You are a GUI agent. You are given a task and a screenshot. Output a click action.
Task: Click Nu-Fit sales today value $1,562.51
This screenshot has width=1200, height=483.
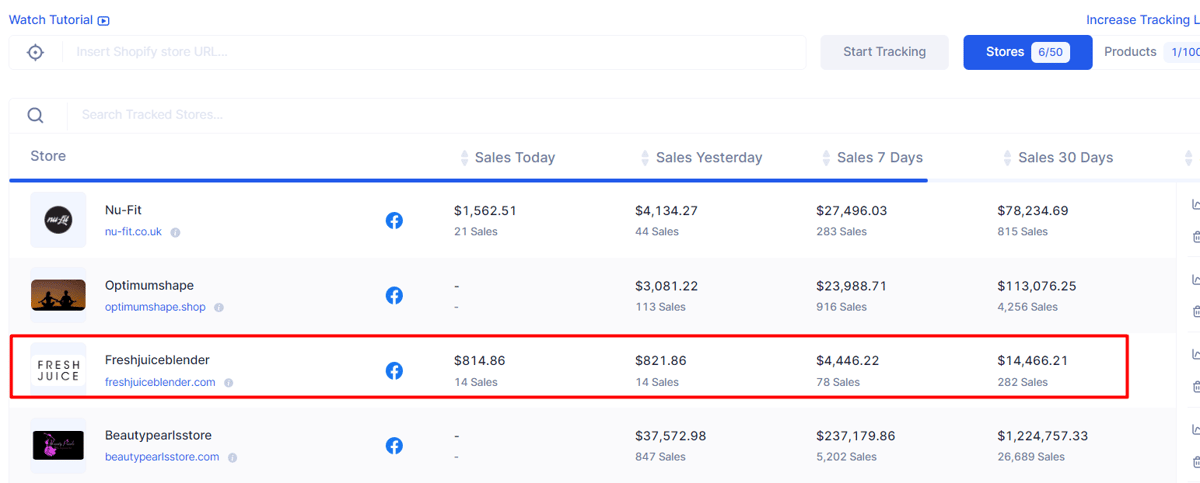tap(485, 210)
